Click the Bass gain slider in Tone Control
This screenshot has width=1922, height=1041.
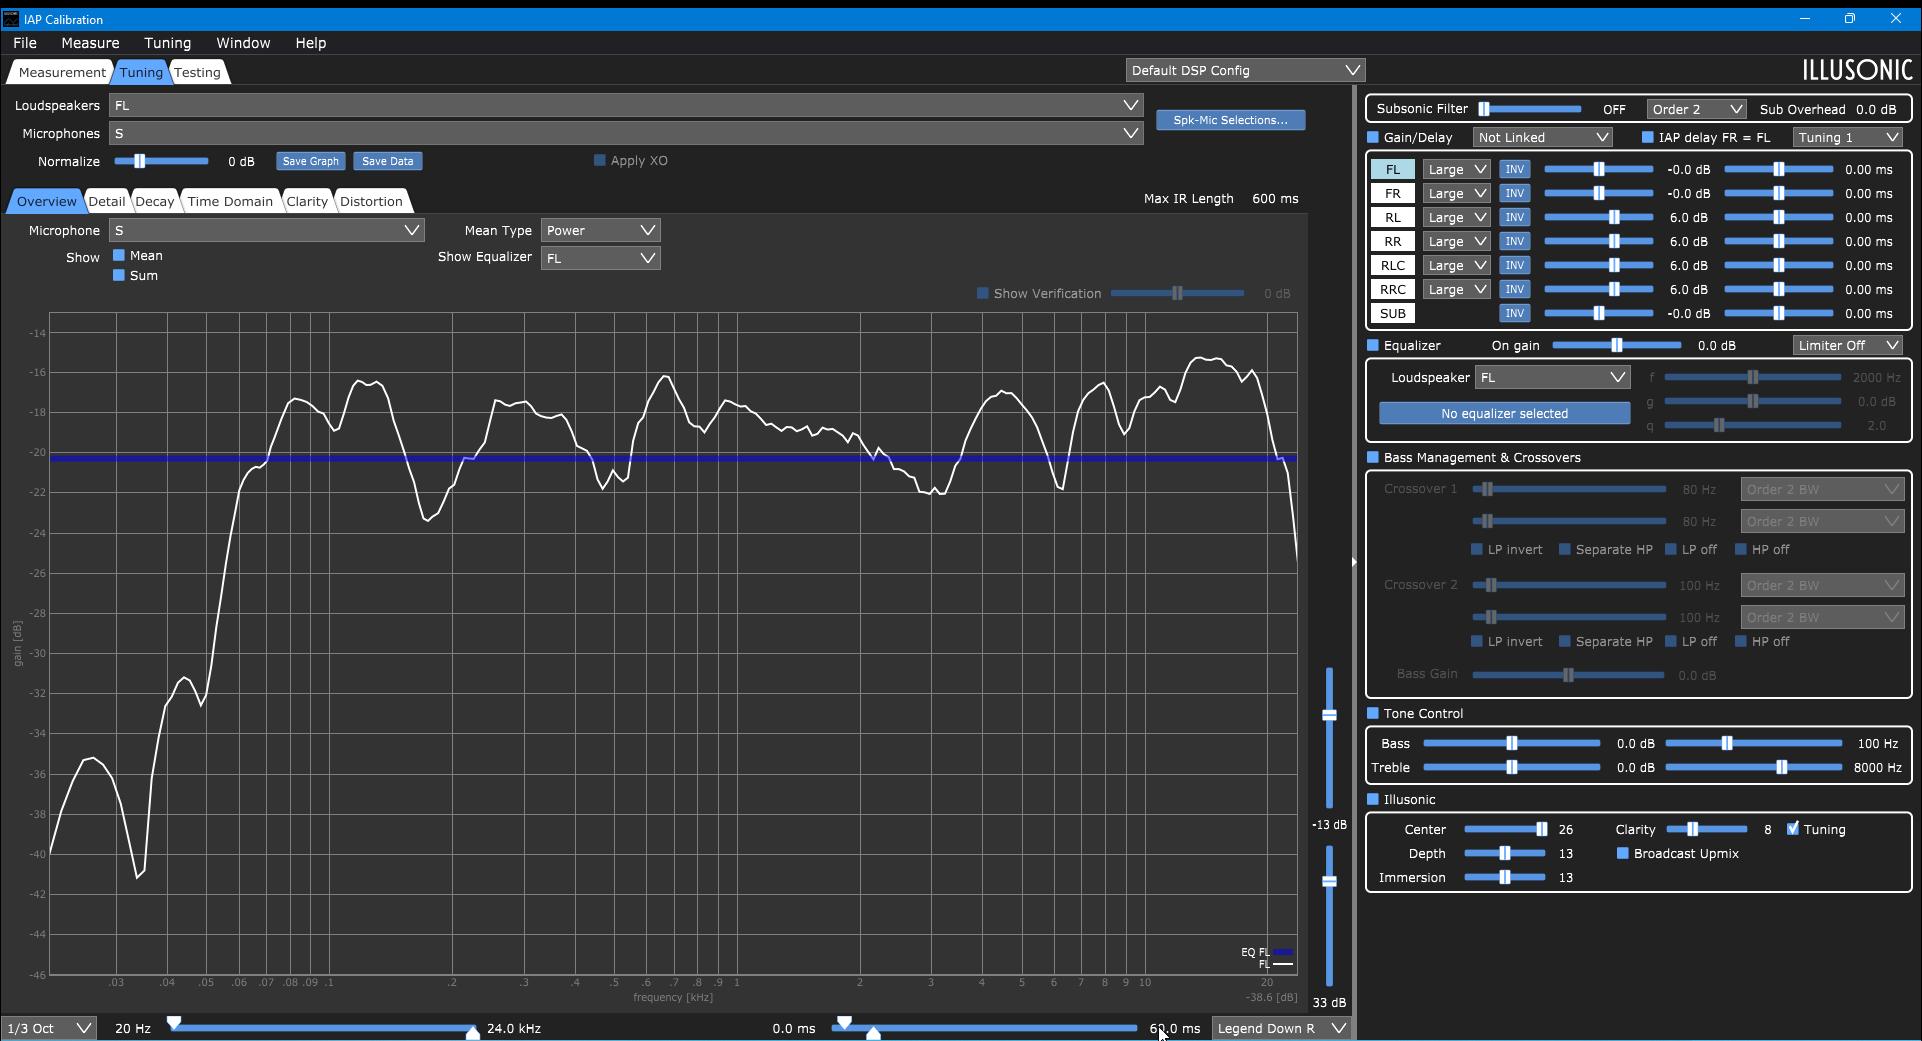coord(1511,743)
